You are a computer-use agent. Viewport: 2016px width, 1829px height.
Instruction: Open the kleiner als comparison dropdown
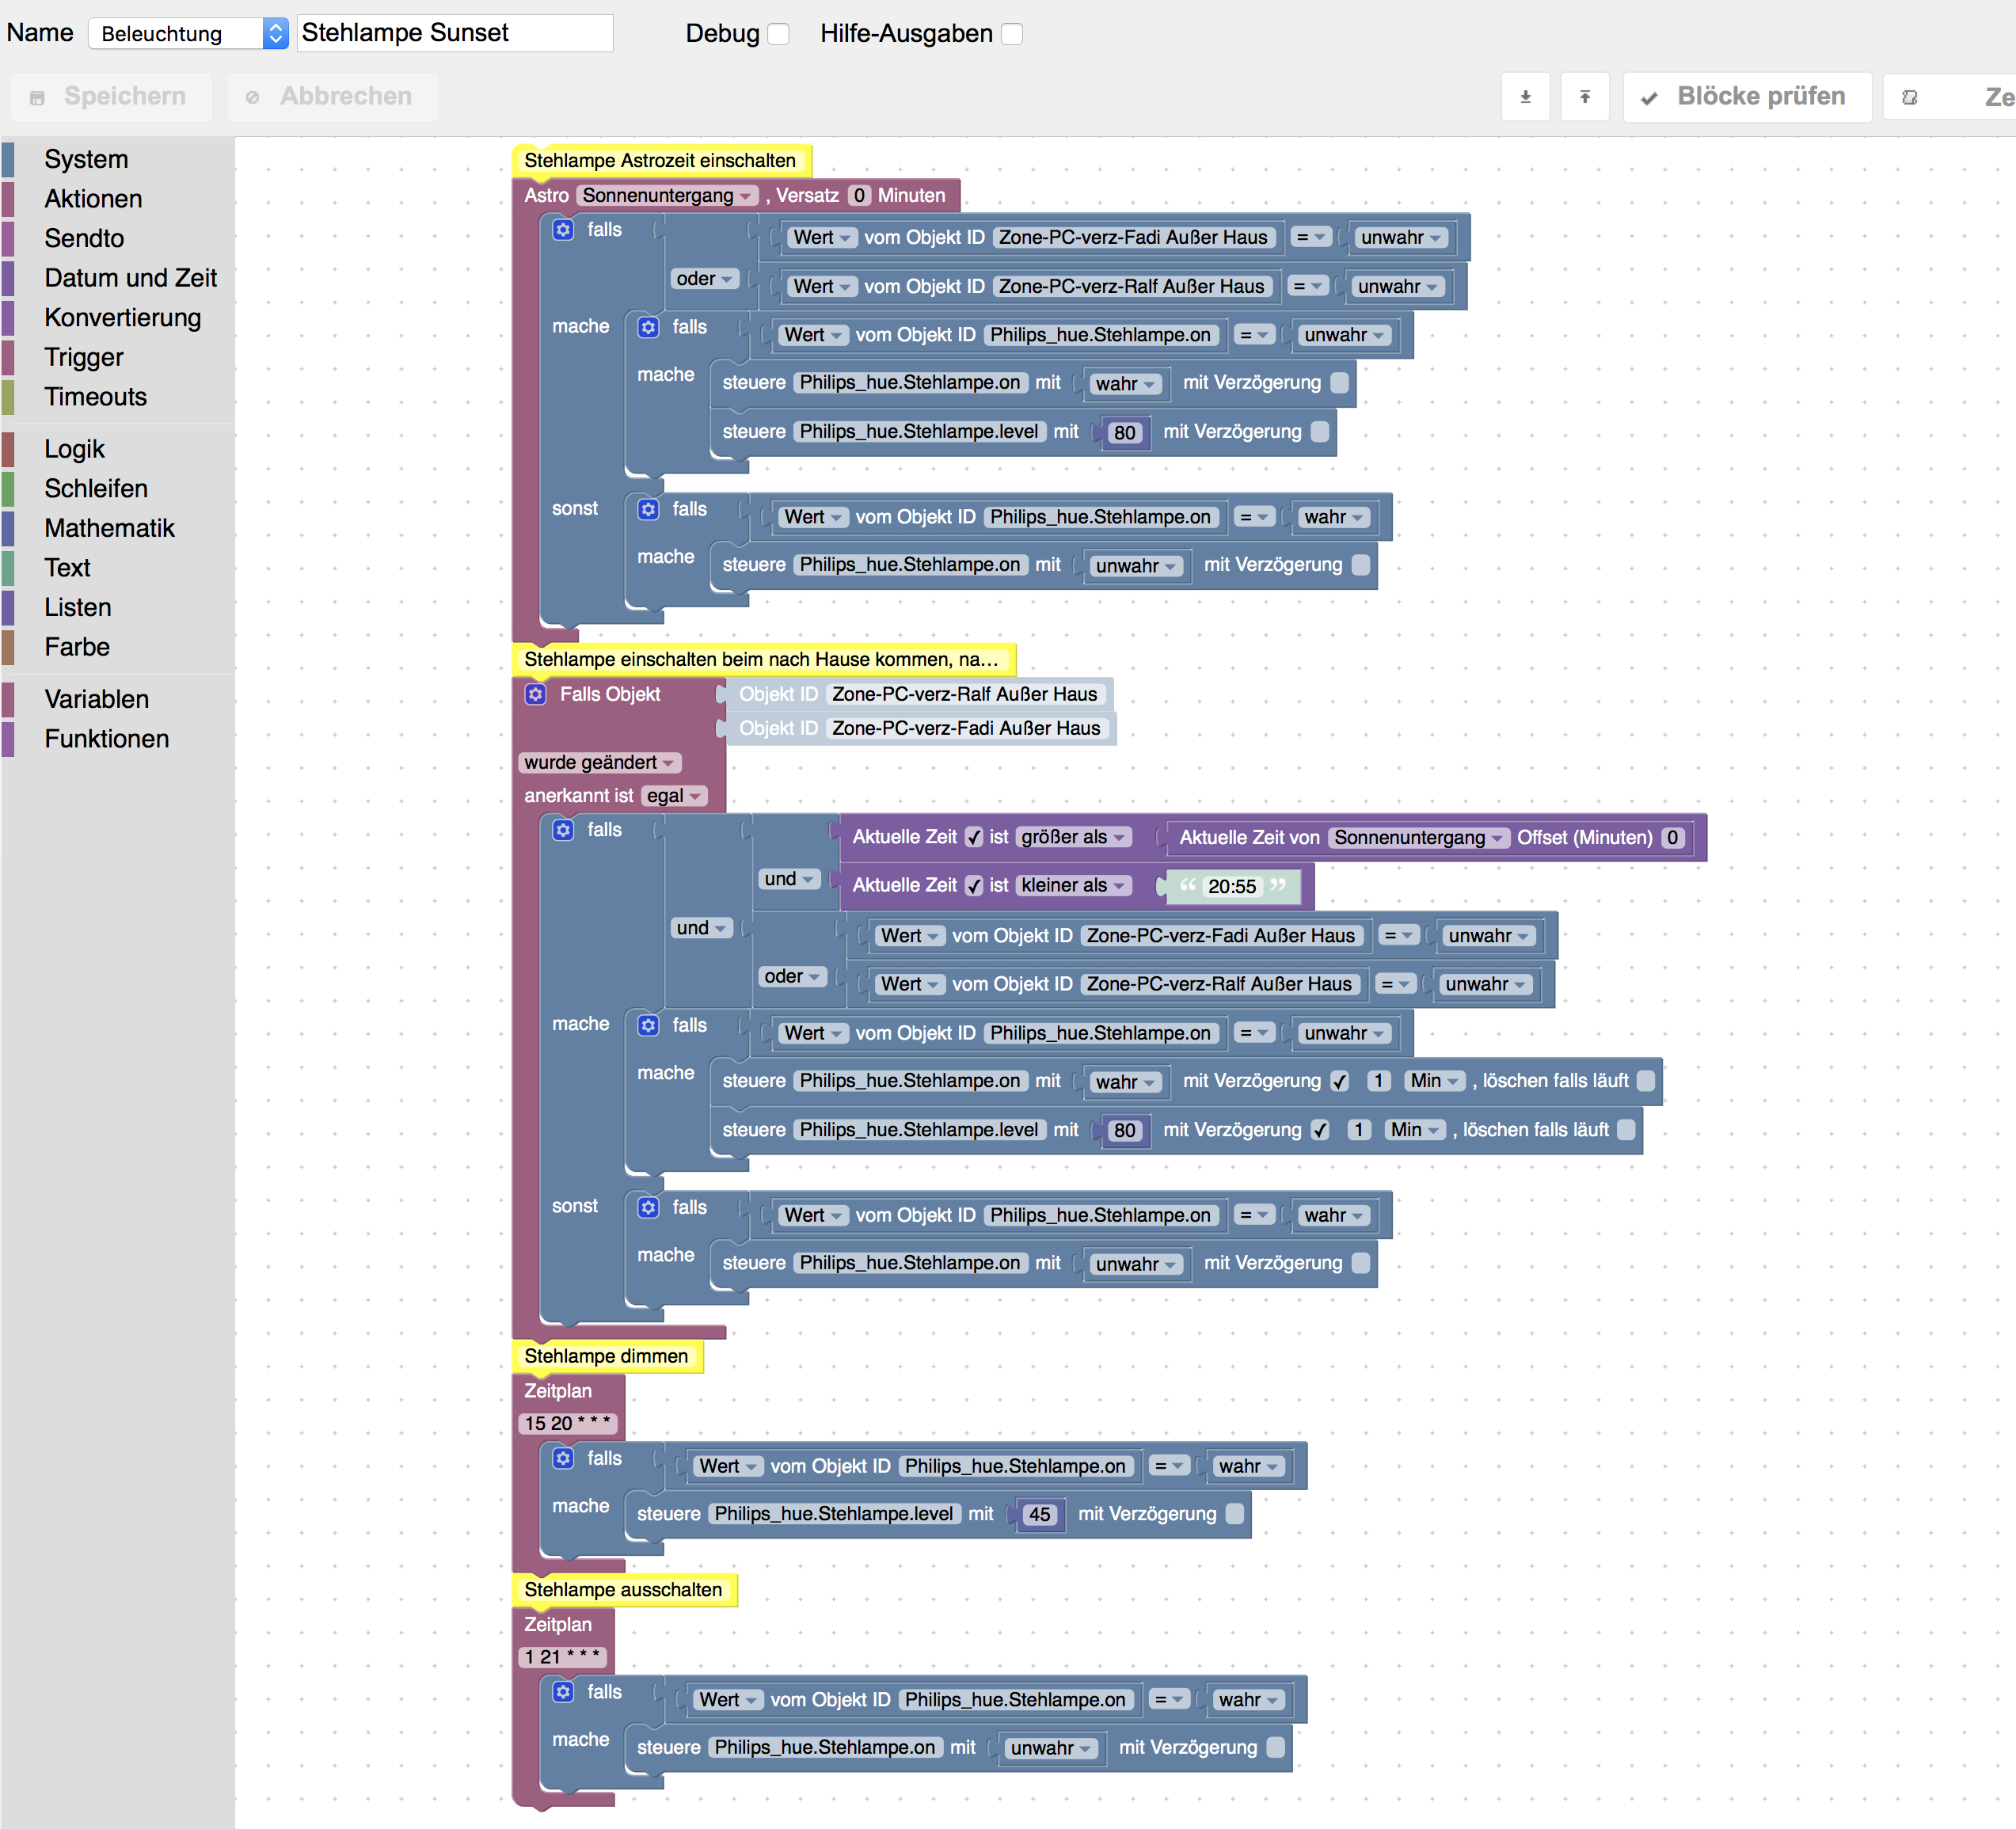1073,886
